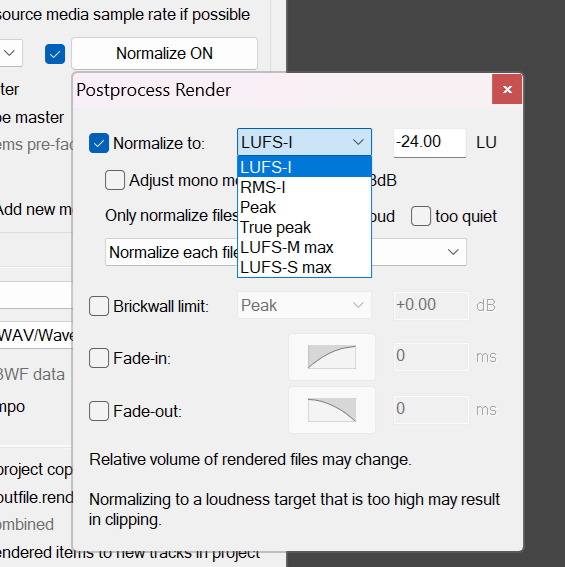Screen dimensions: 565x567
Task: Untick the checkbox beside Normalize ON button
Action: coord(55,54)
